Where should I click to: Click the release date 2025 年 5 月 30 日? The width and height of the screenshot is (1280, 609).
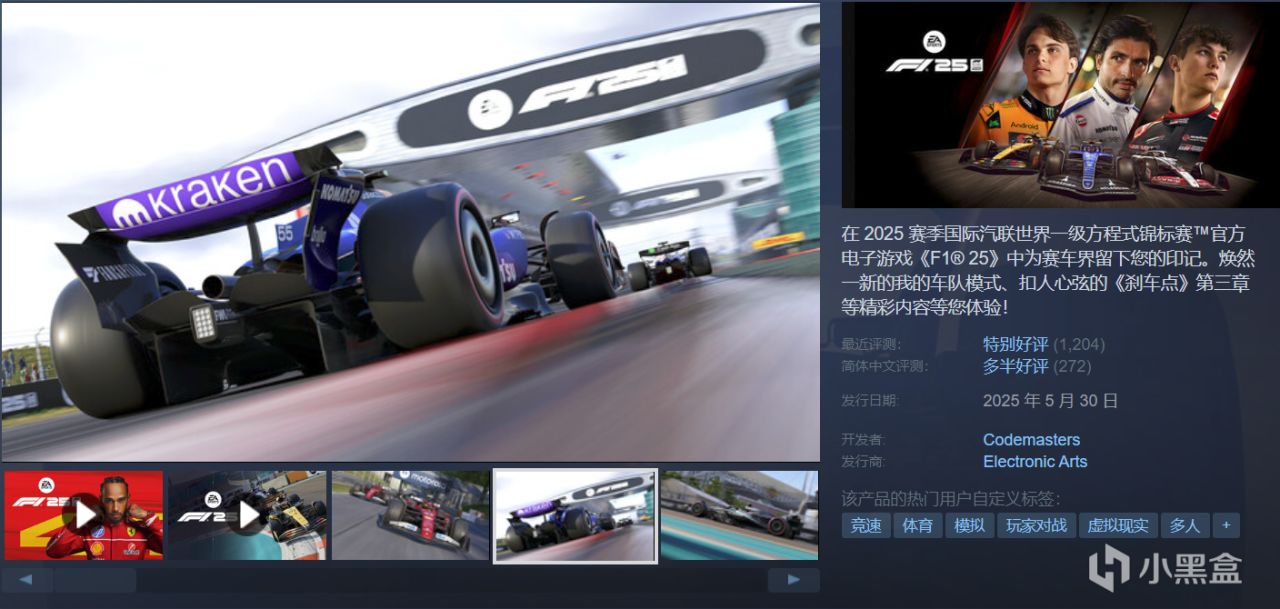click(1050, 401)
